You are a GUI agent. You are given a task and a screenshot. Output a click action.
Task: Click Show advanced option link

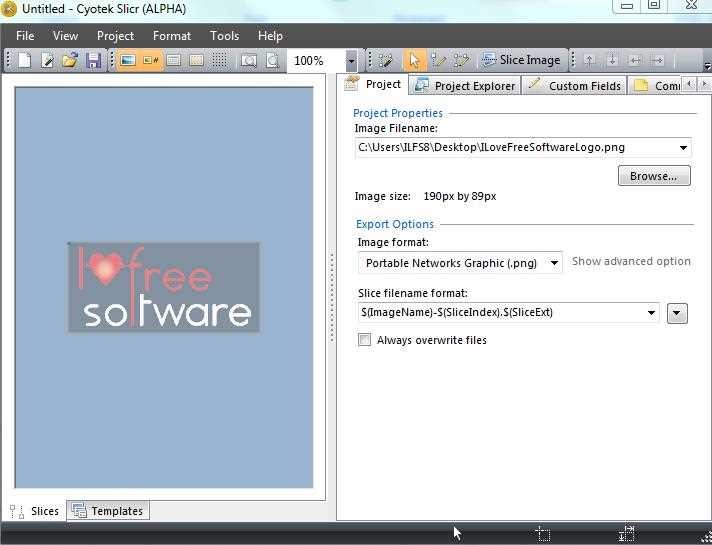[631, 261]
